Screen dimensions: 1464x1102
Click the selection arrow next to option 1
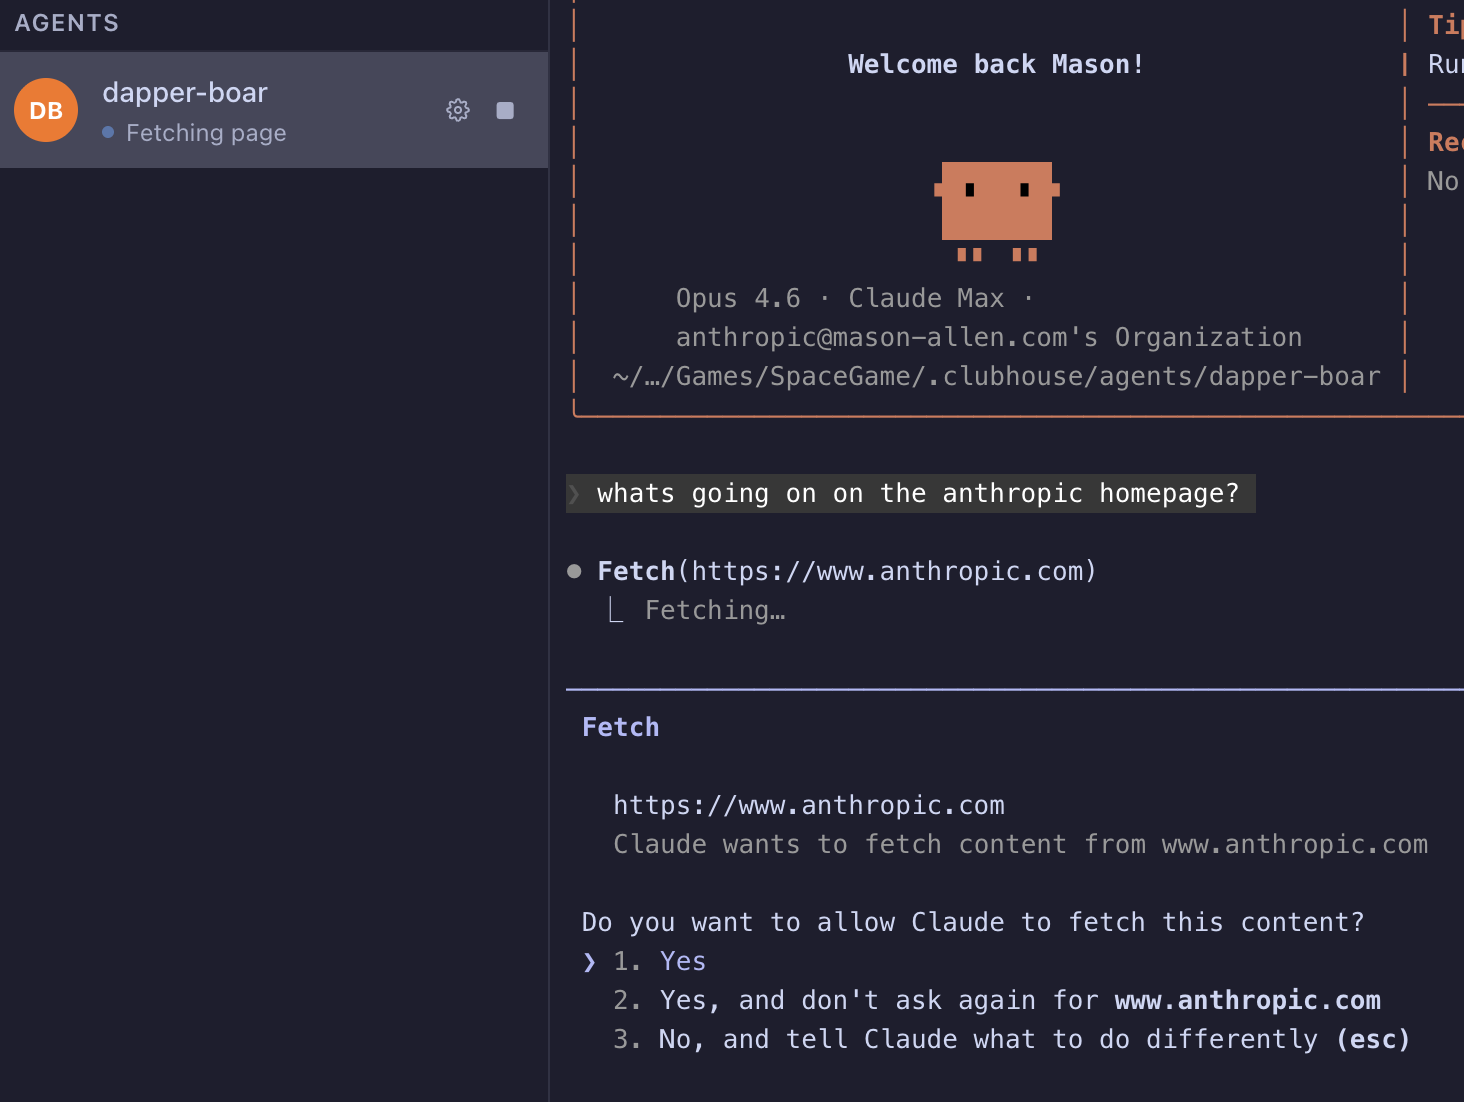point(589,961)
